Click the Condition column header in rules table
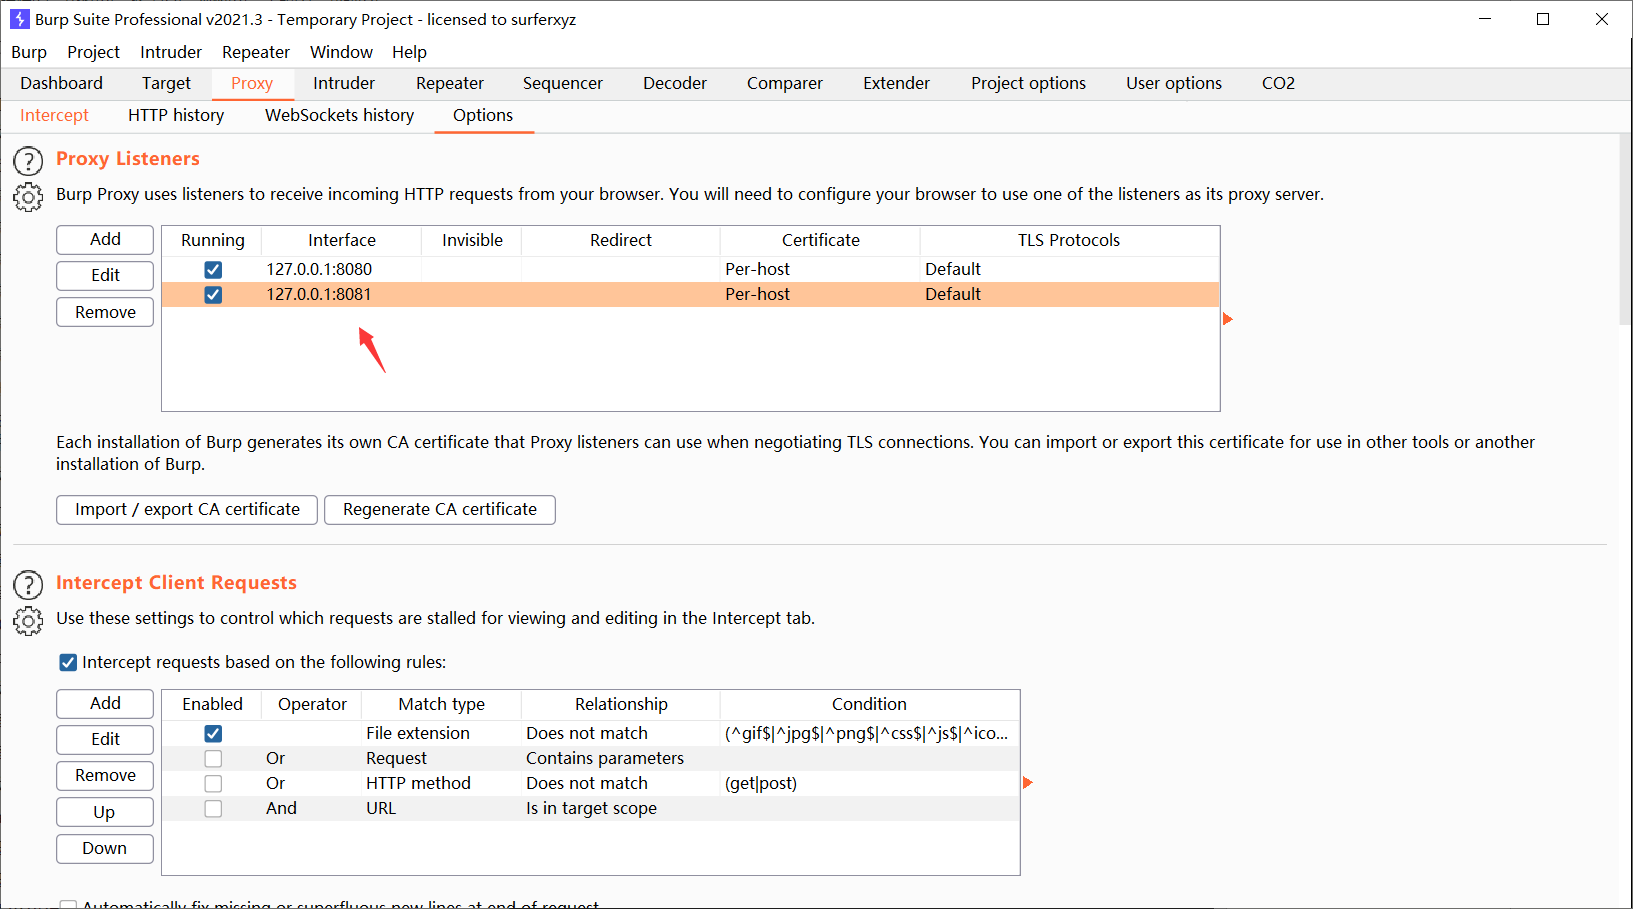The width and height of the screenshot is (1633, 909). [869, 704]
